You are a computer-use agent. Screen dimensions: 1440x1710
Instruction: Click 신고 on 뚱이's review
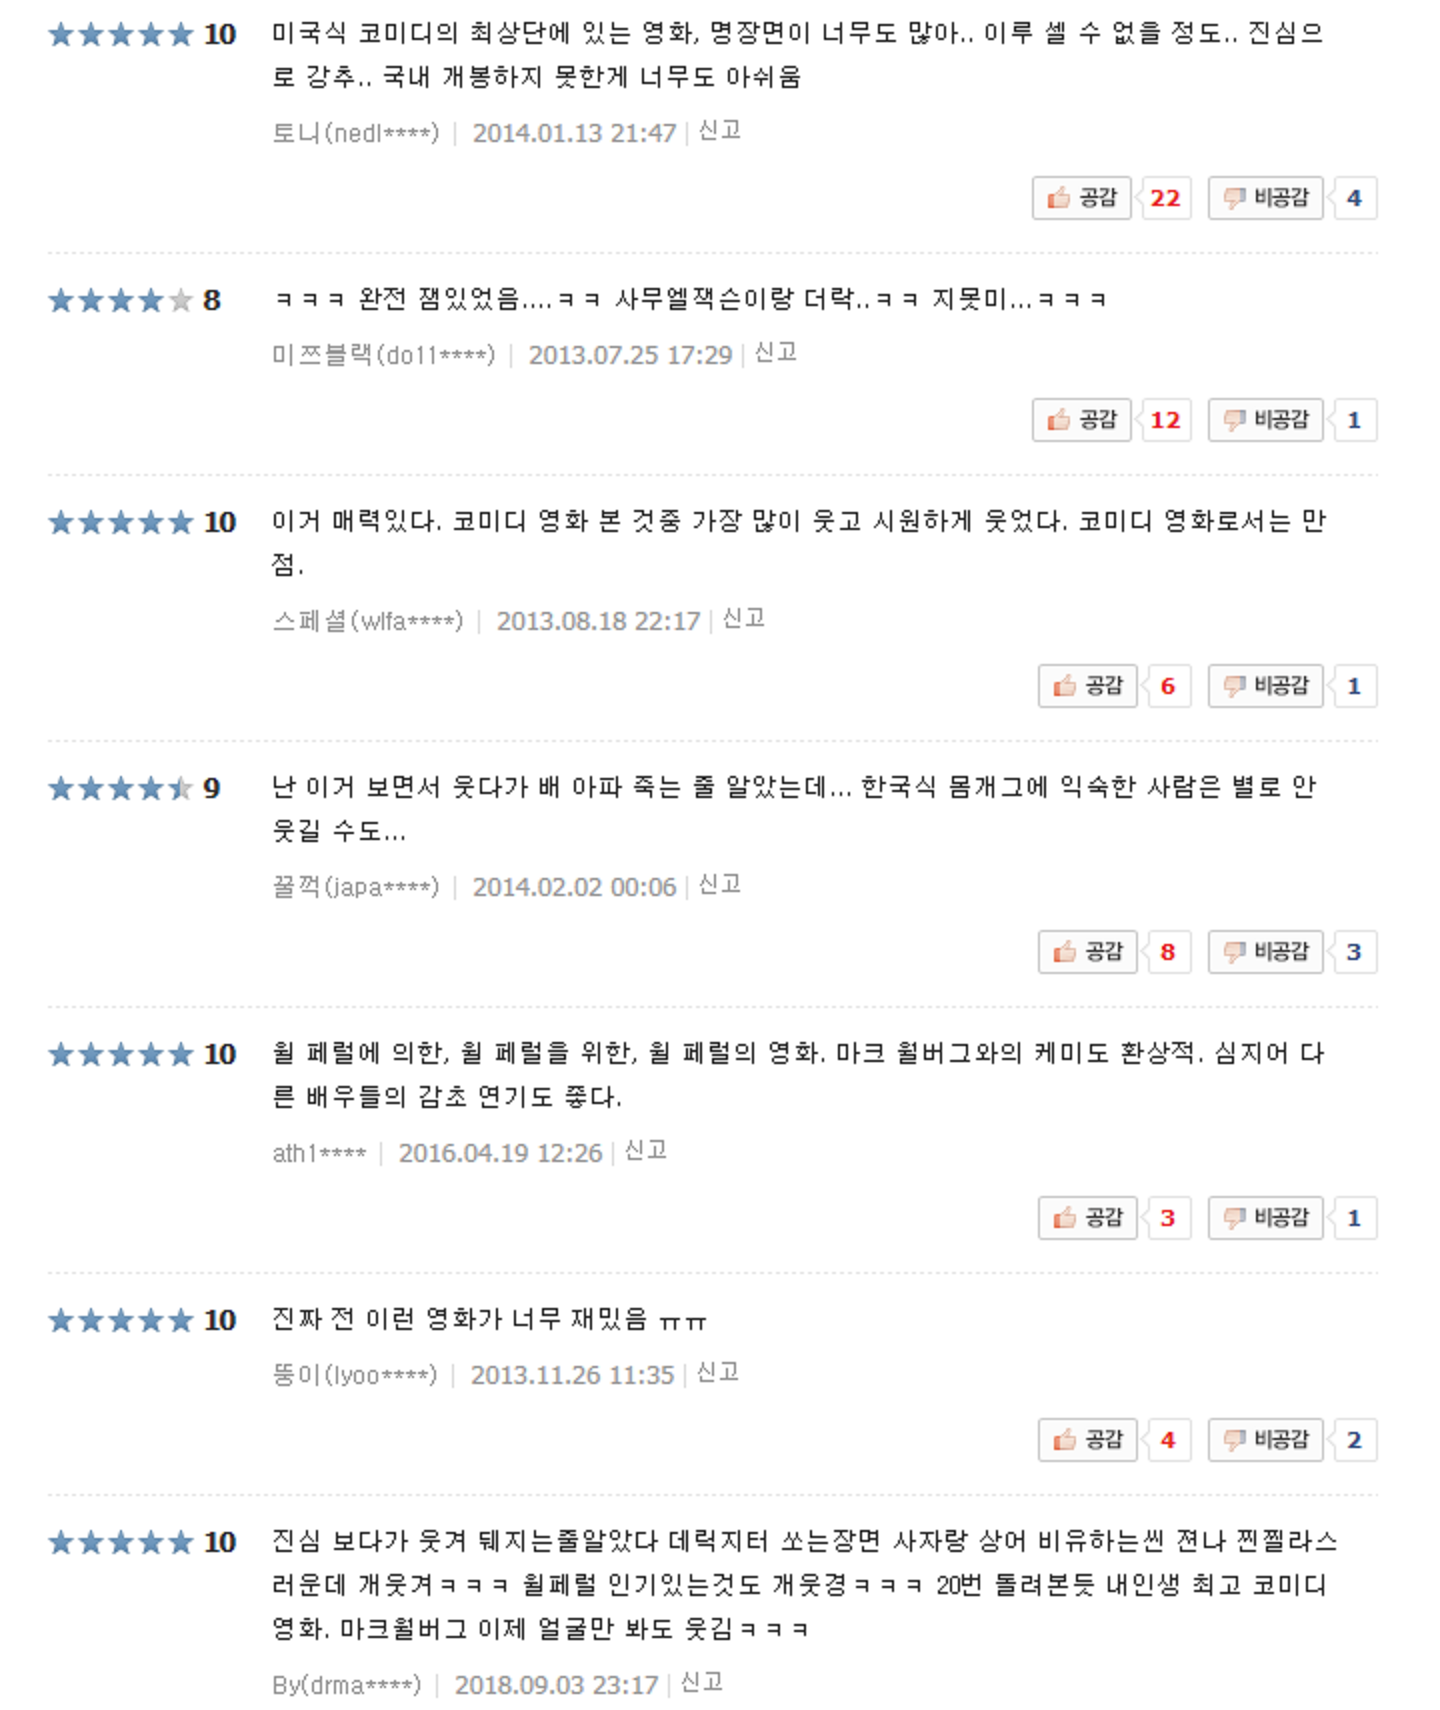pos(717,1373)
